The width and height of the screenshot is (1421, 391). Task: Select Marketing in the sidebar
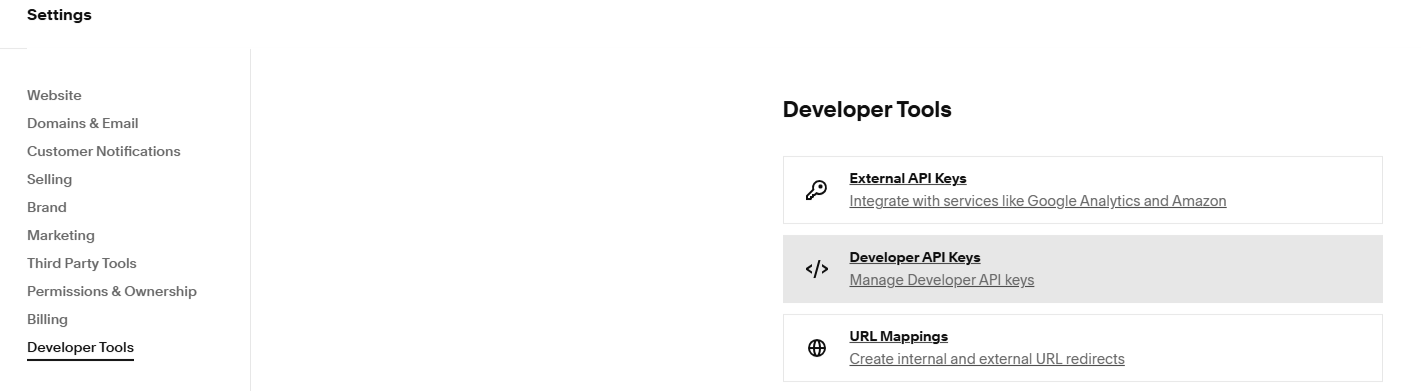61,235
